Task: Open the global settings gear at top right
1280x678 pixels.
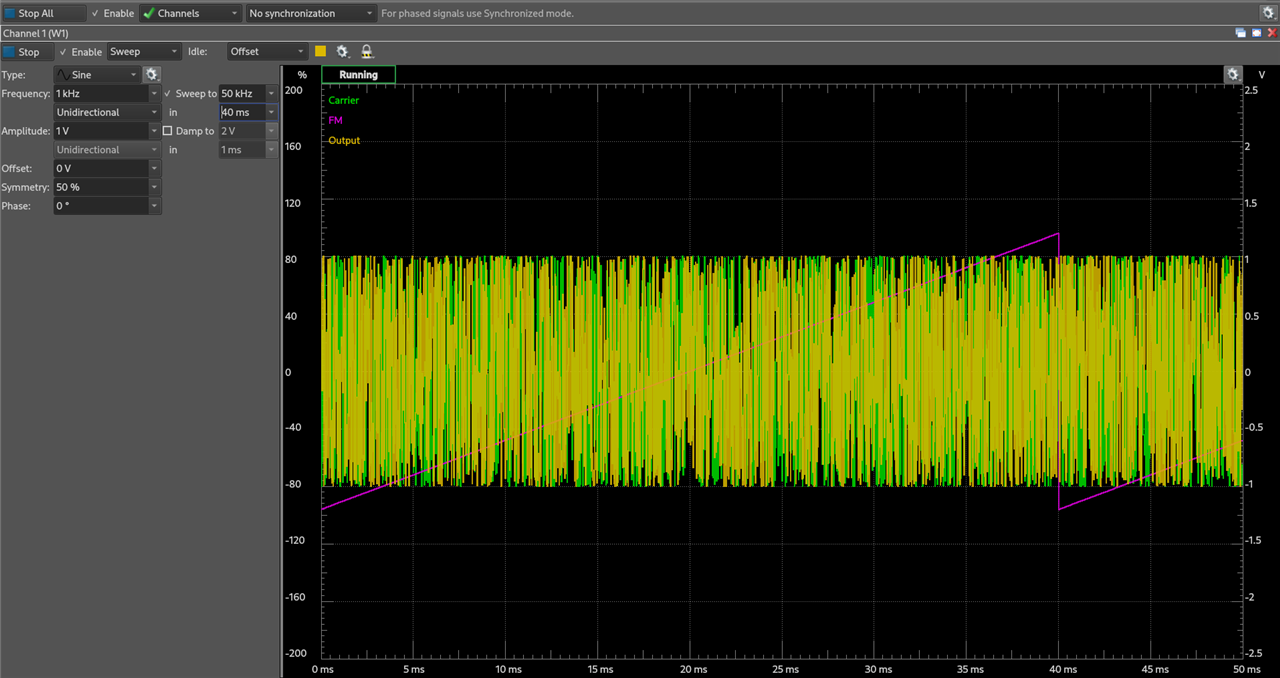Action: (1268, 13)
